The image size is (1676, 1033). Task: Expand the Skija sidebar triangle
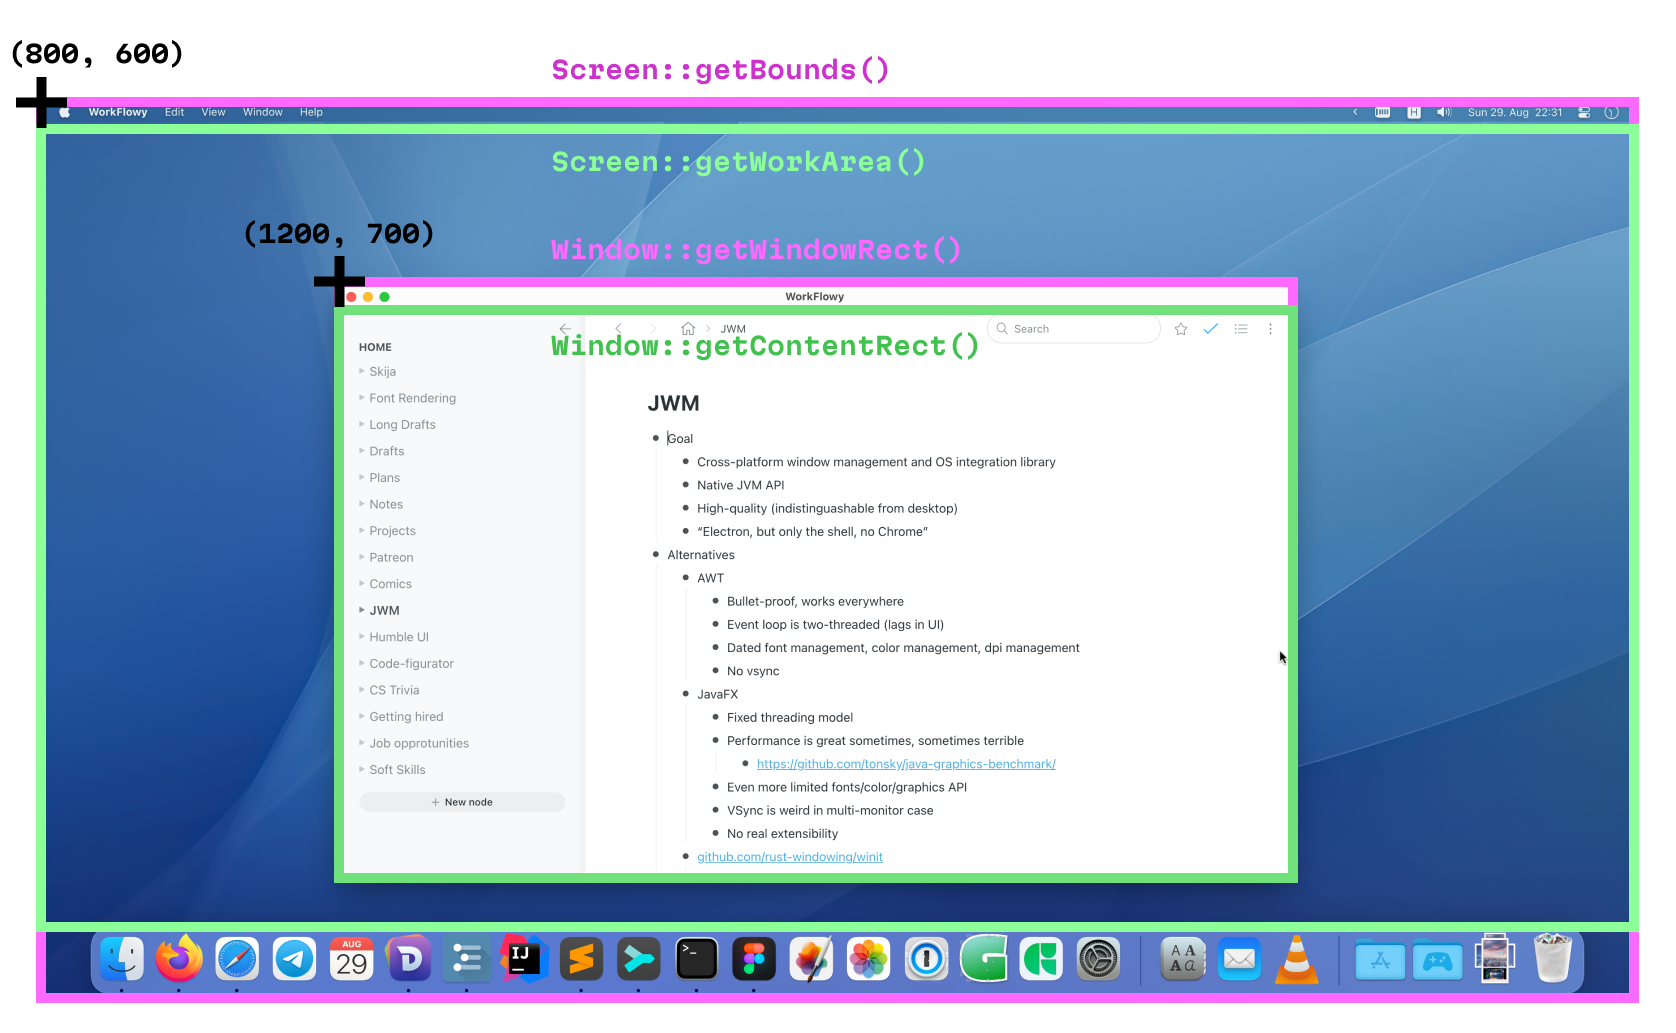362,371
